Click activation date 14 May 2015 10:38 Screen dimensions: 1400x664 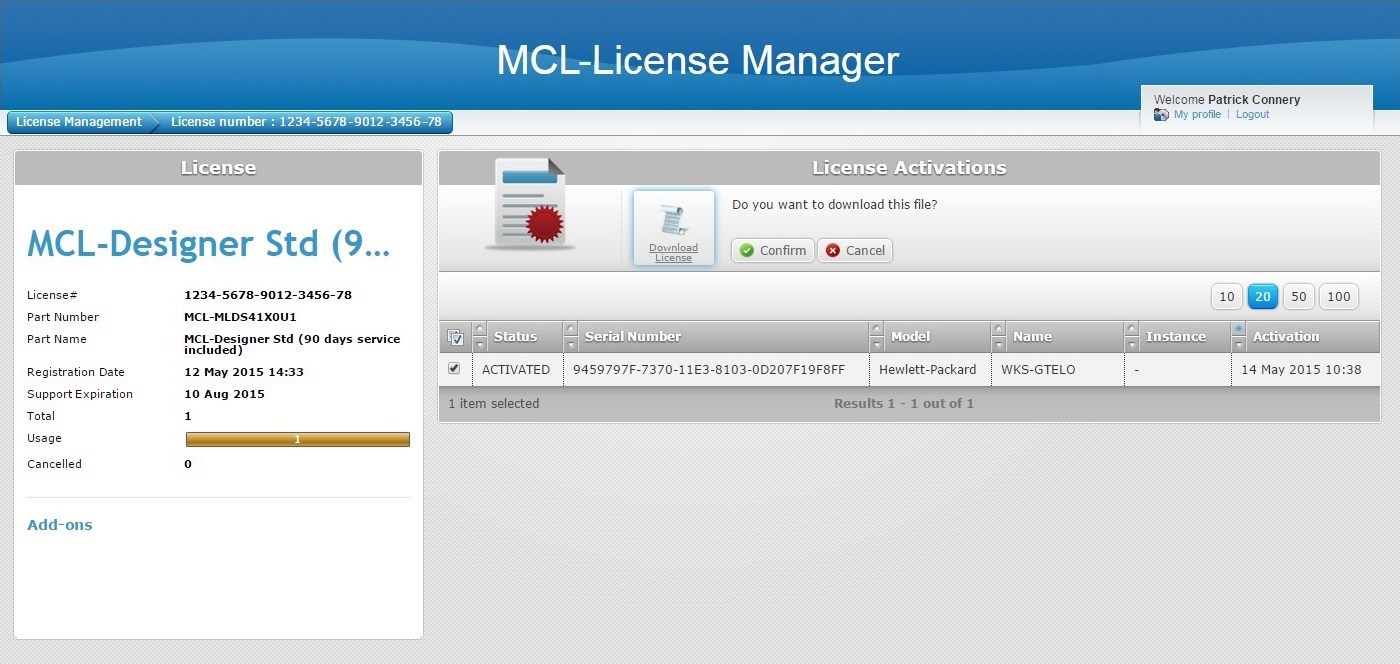tap(1301, 370)
